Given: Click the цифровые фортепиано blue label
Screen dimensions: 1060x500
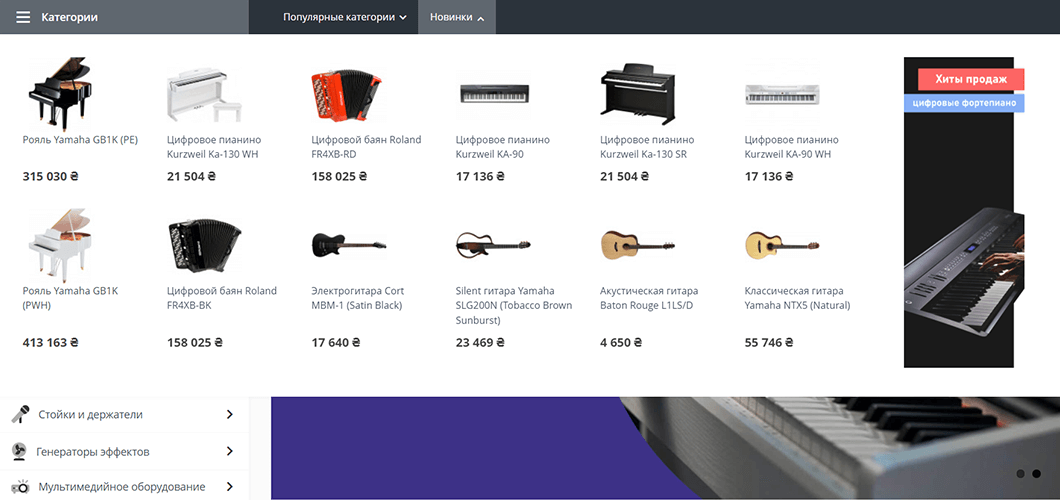Looking at the screenshot, I should 964,103.
